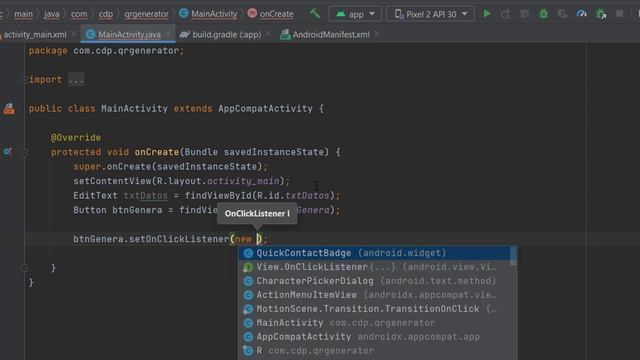Pick ActionMenuItemView completion entry

click(374, 295)
